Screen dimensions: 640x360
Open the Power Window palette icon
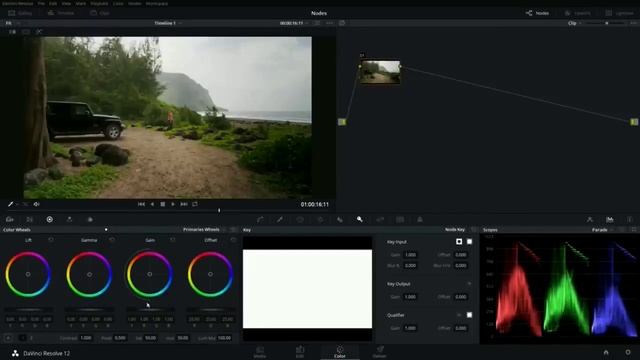(300, 220)
